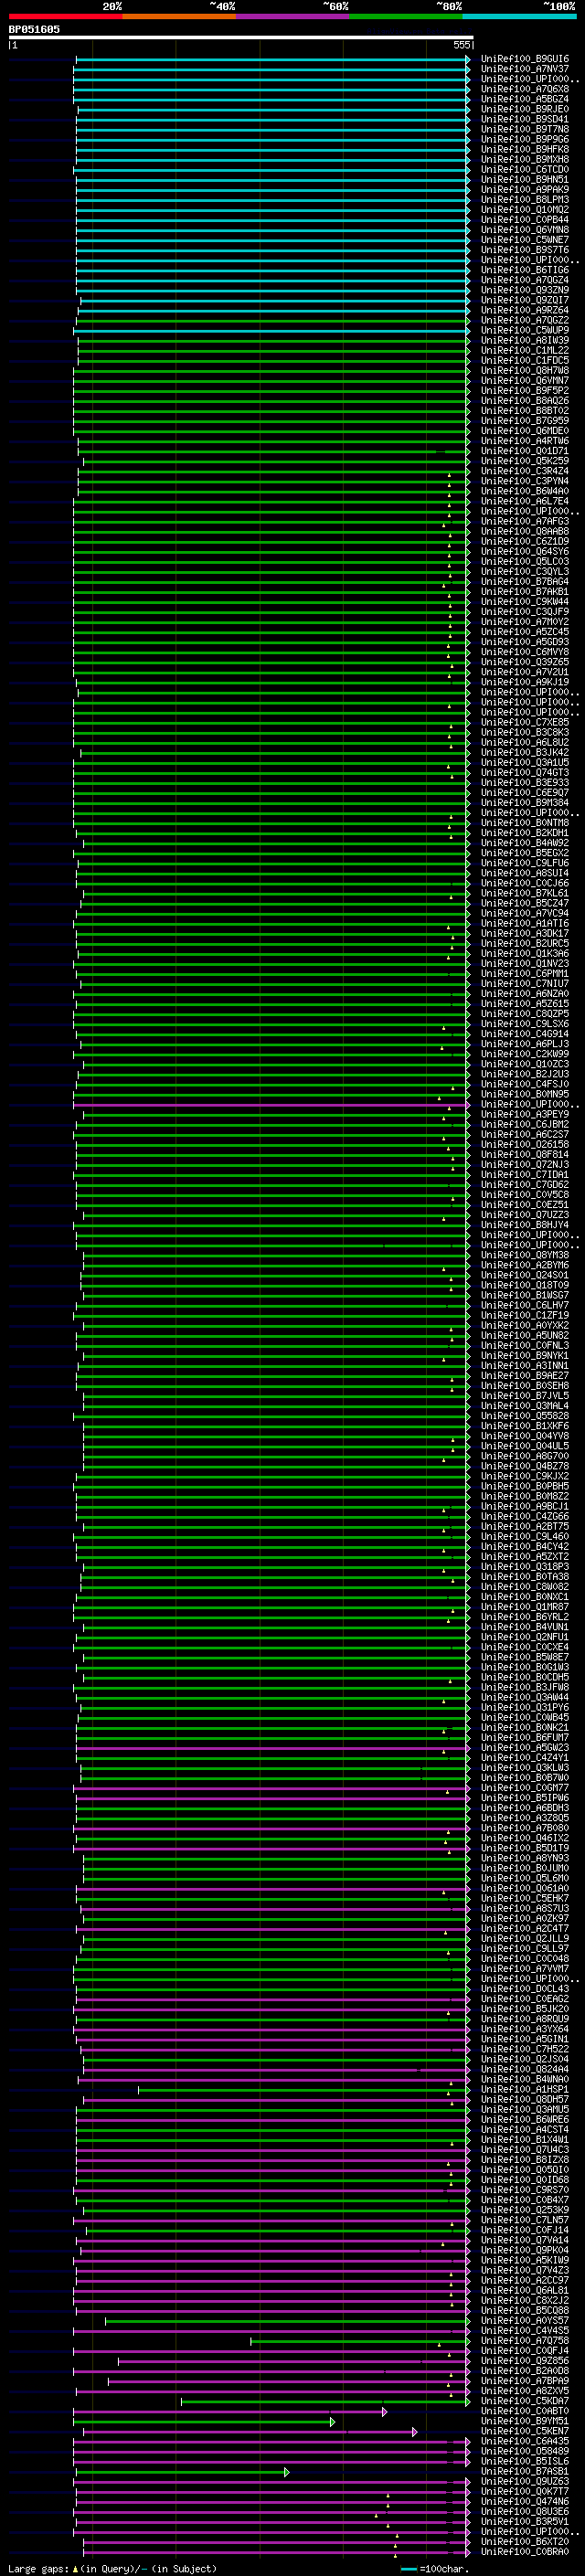Open hit UniRef100_C9KJX2
The image size is (585, 2576).
525,1476
